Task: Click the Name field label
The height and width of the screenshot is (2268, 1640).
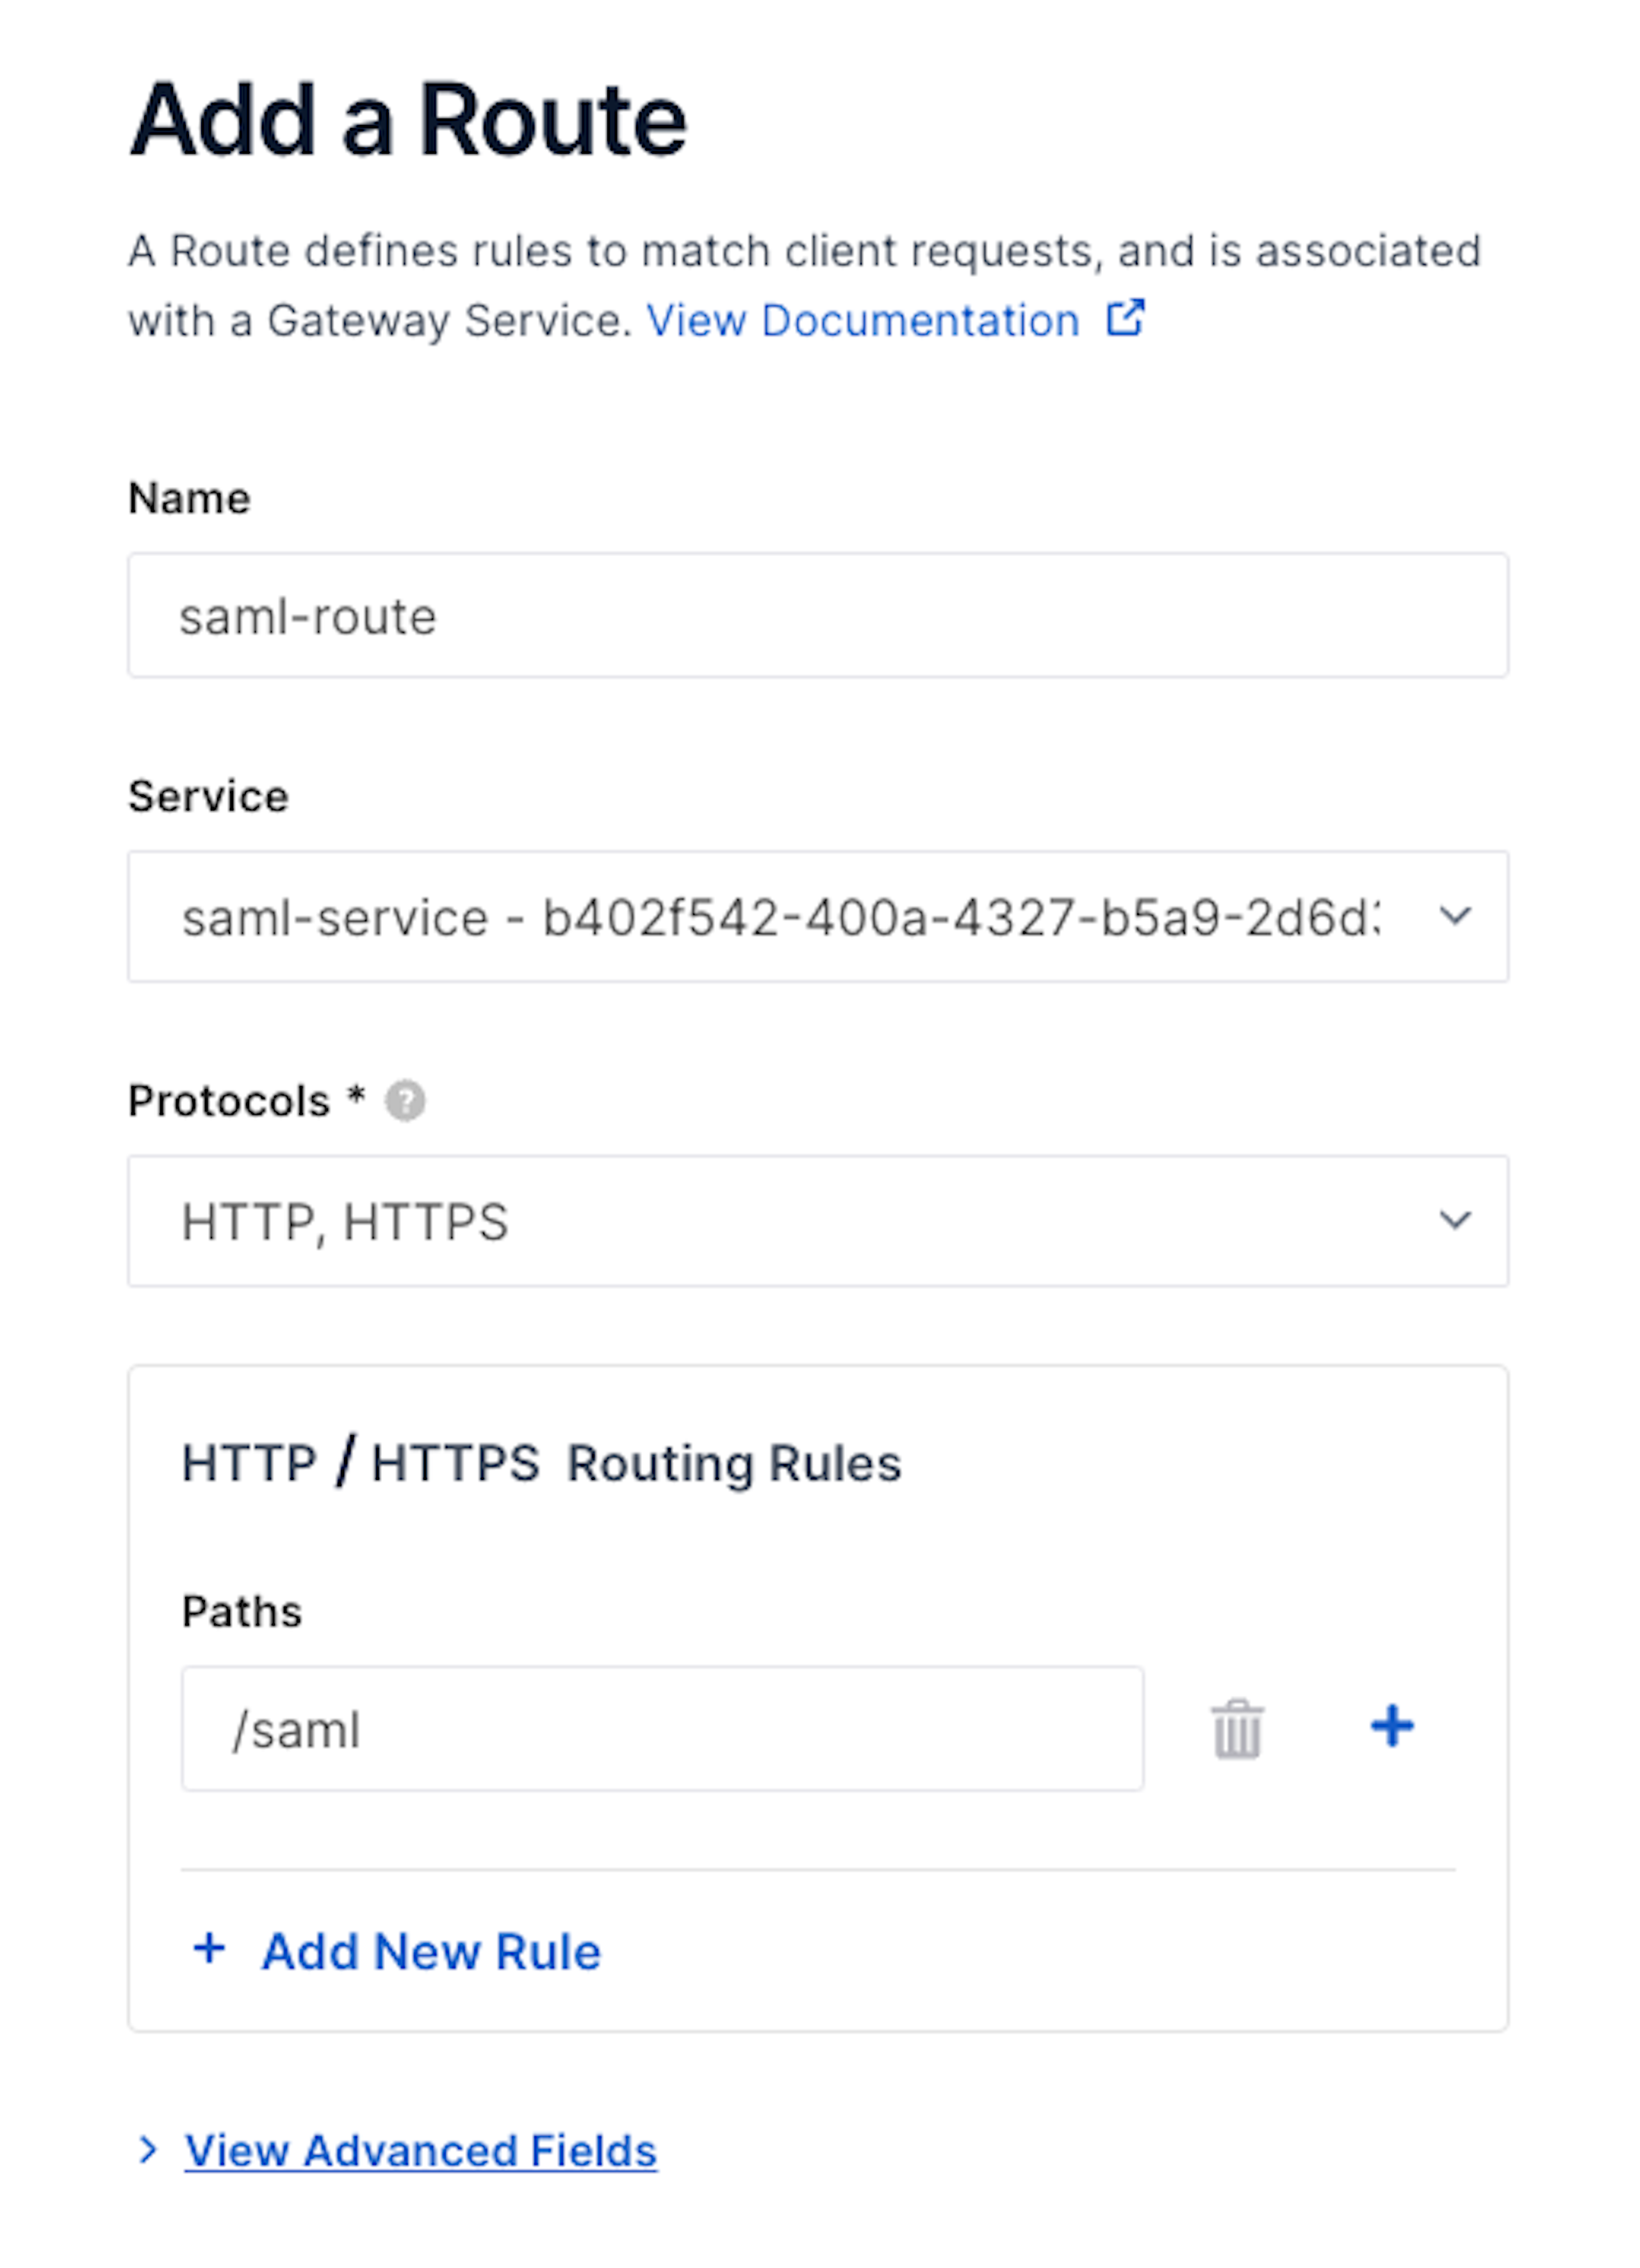Action: pyautogui.click(x=189, y=498)
